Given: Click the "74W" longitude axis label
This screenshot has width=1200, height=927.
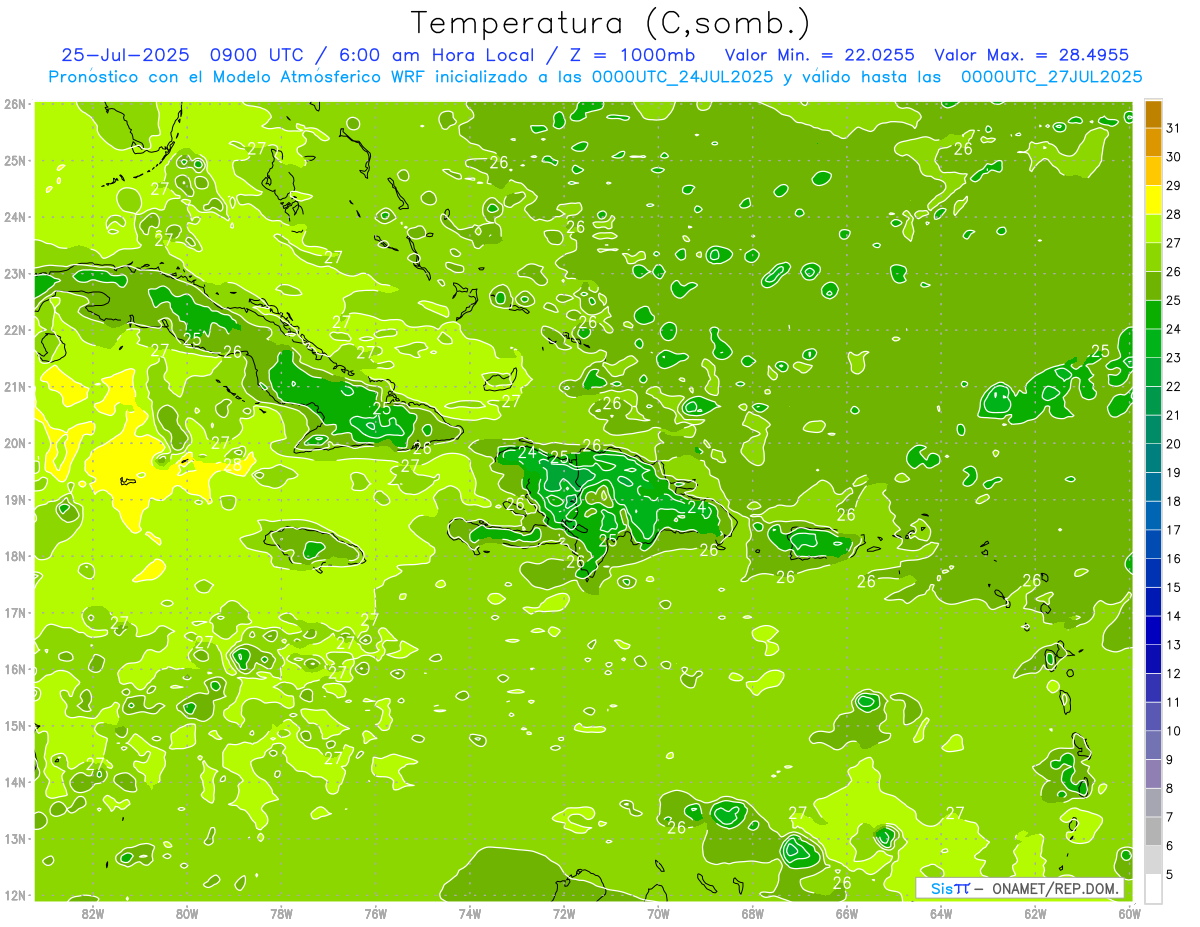Looking at the screenshot, I should [x=470, y=914].
